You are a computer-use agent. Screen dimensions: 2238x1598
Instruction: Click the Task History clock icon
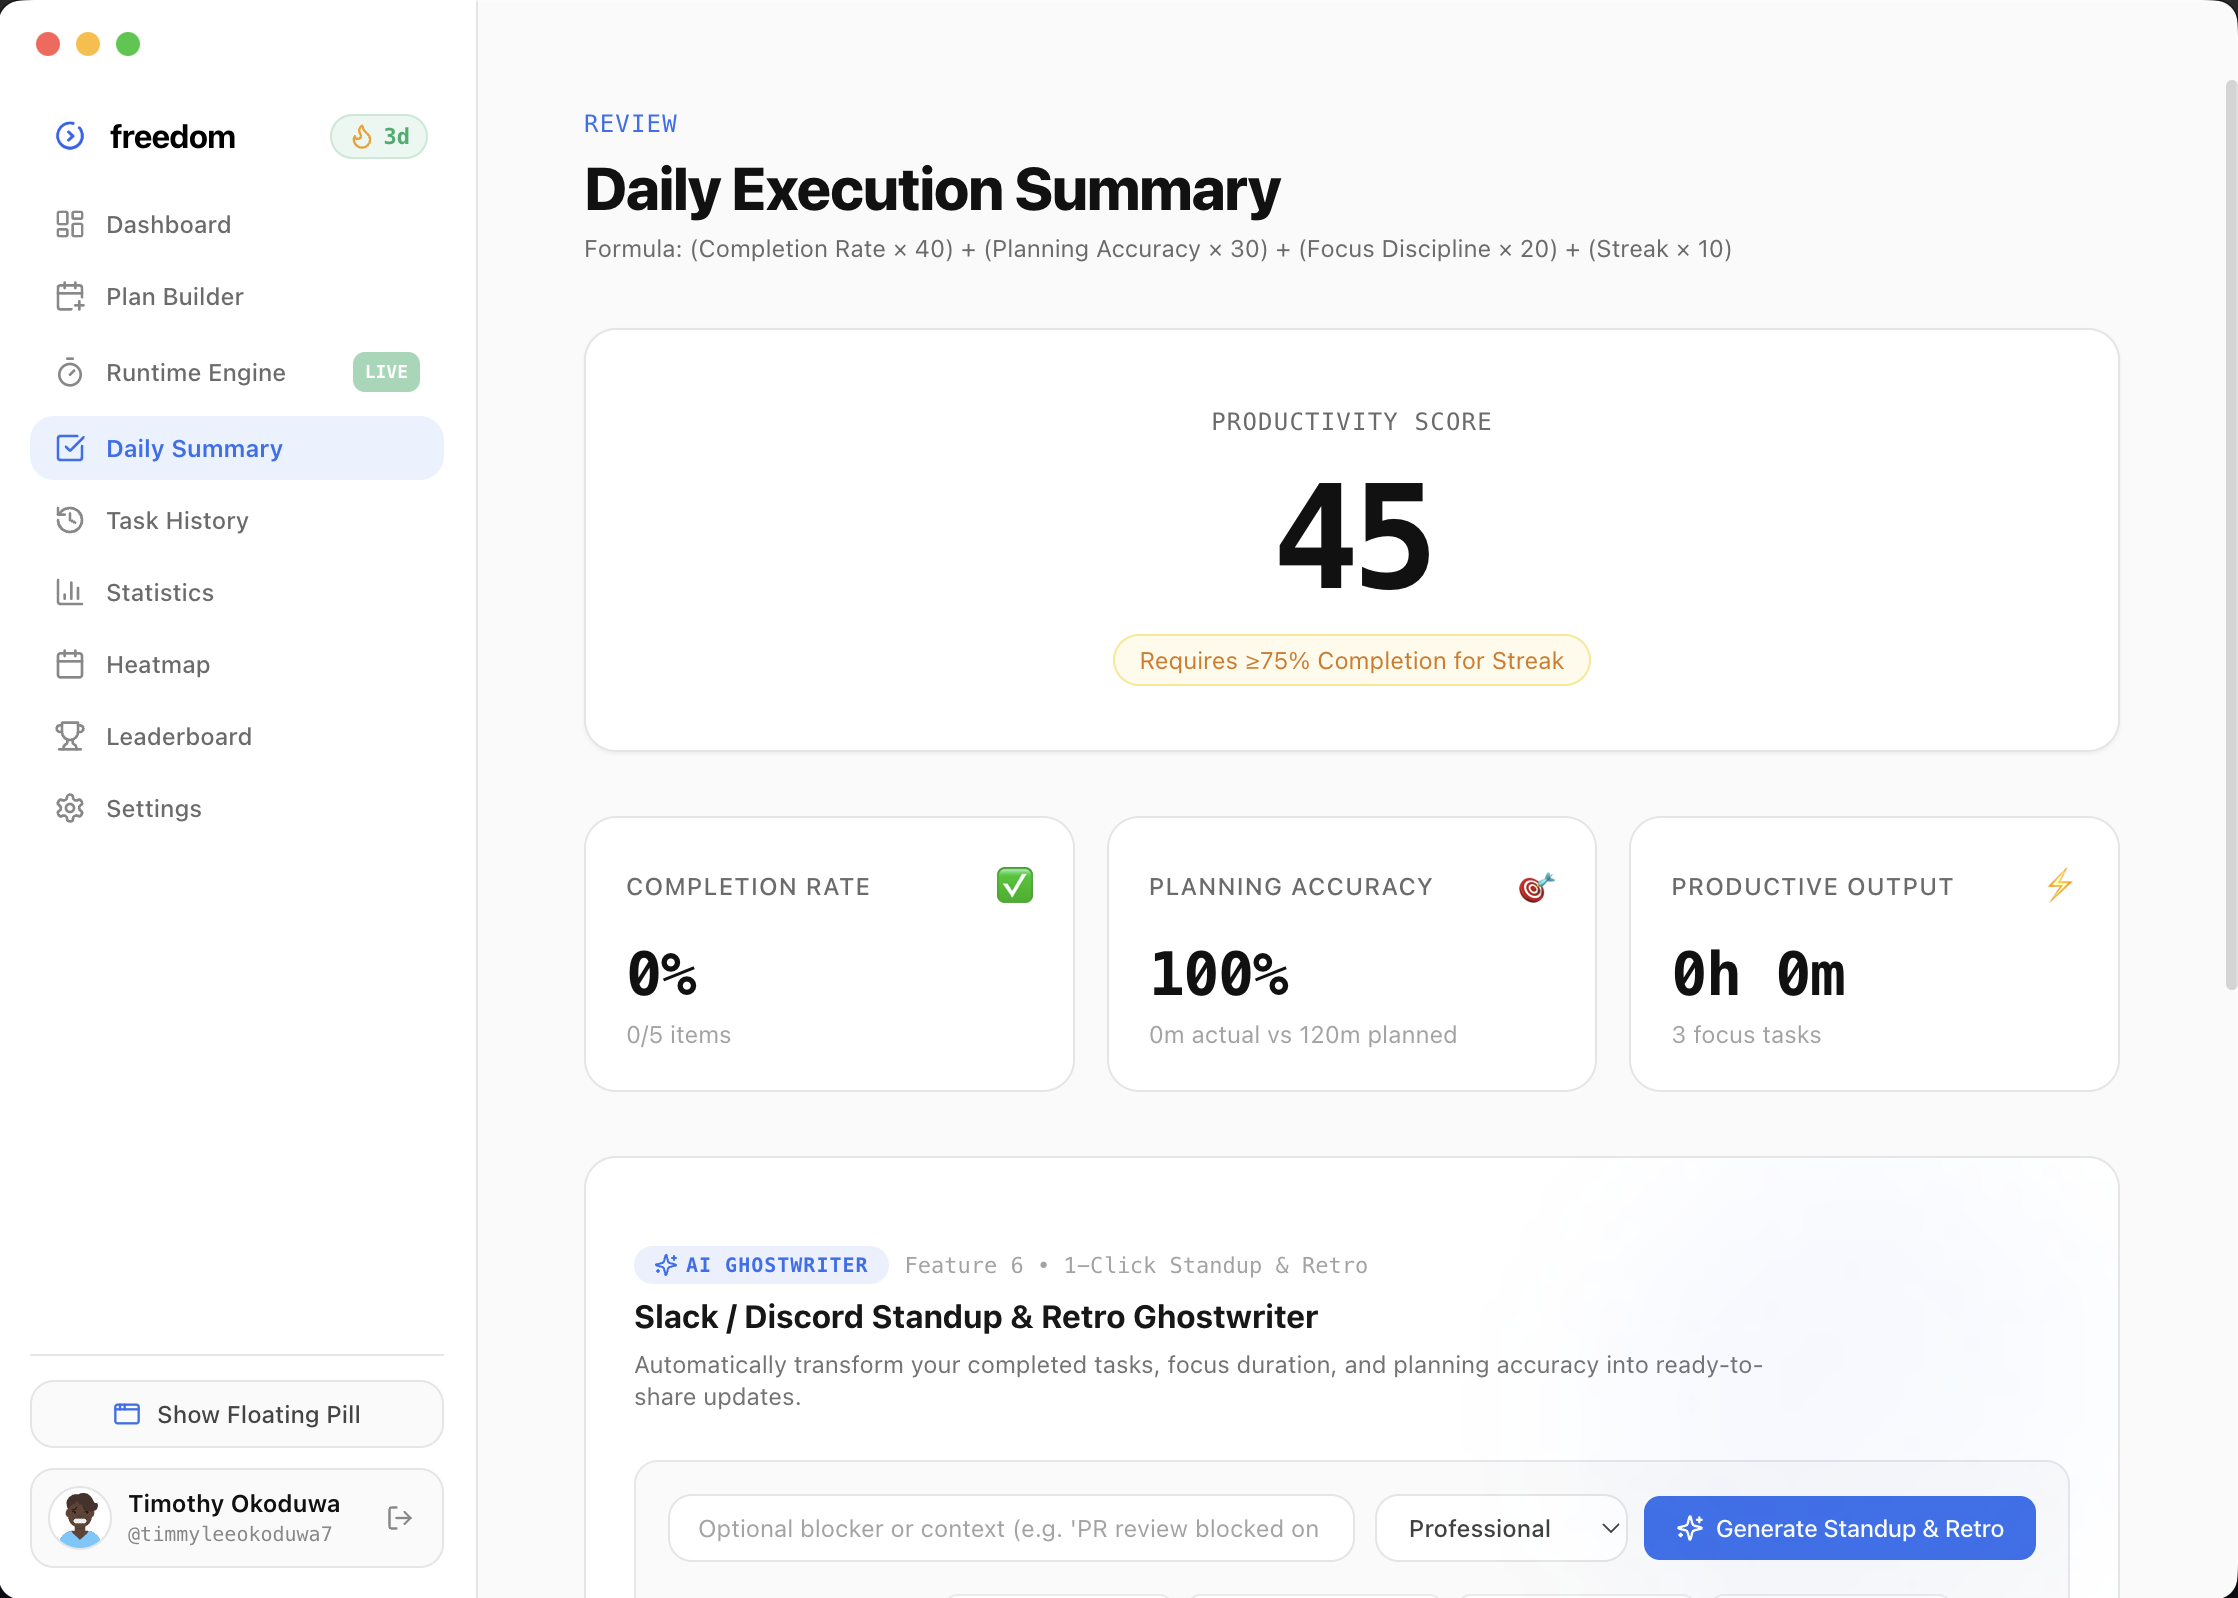coord(70,520)
